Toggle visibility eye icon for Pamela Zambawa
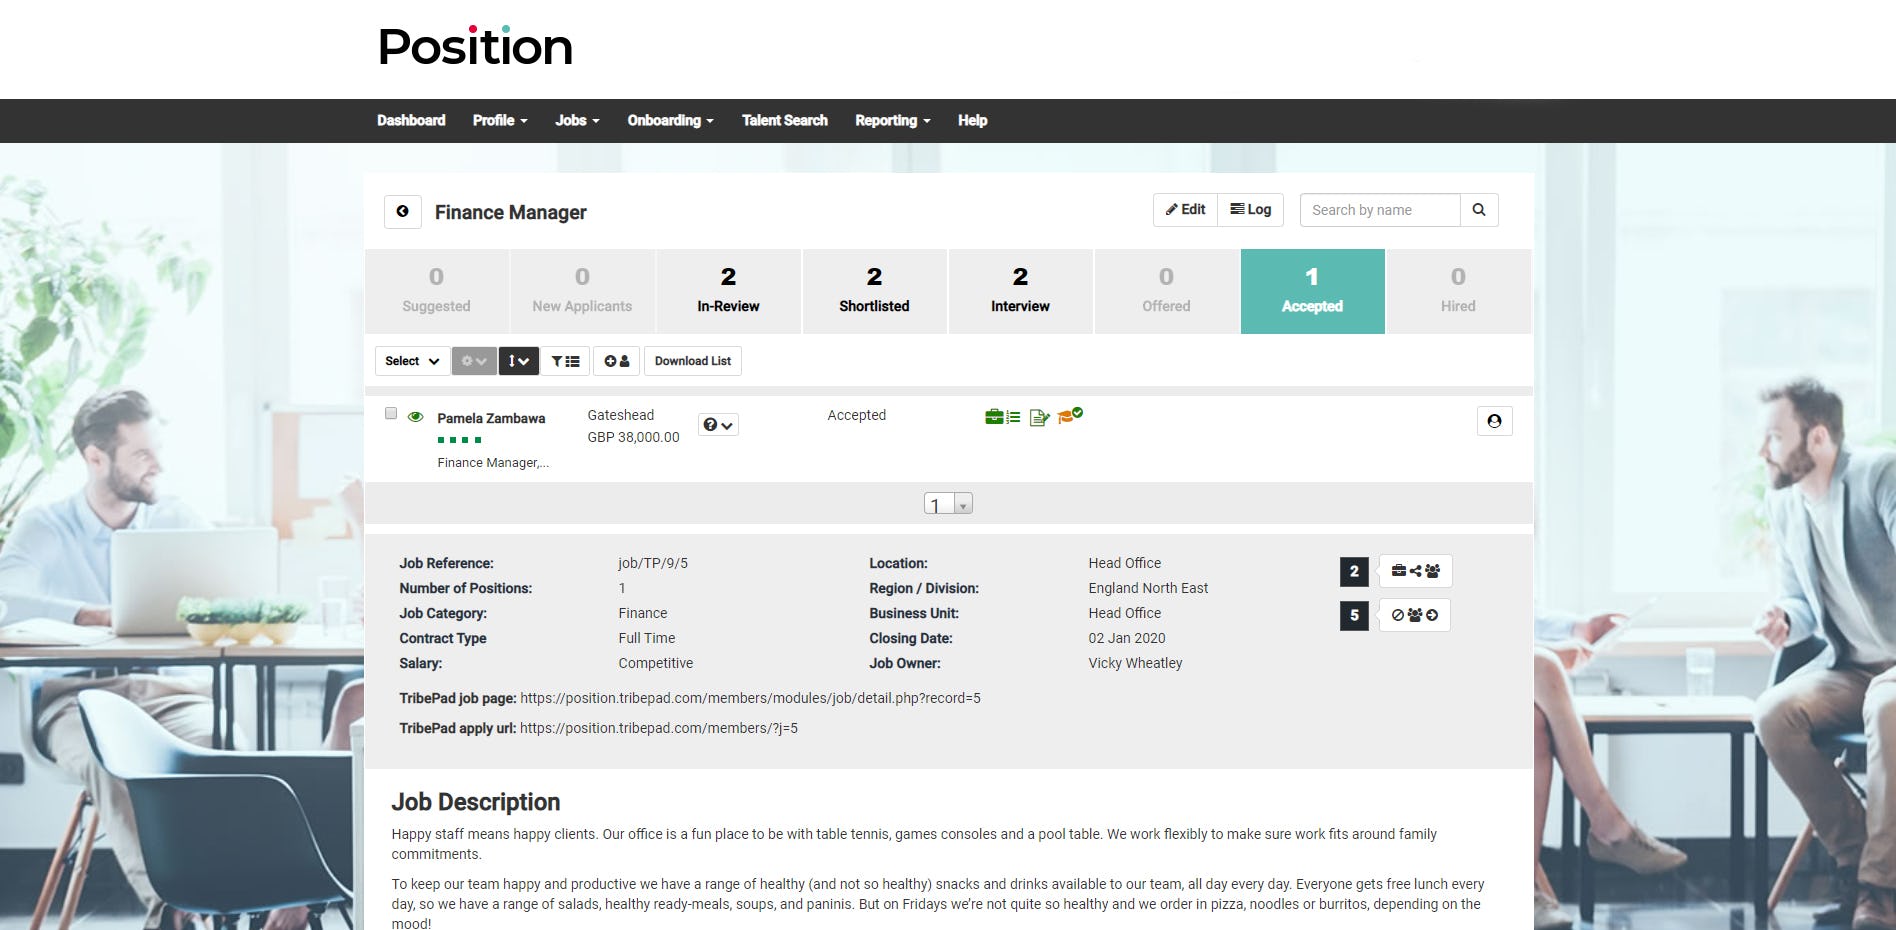The width and height of the screenshot is (1896, 930). tap(416, 416)
